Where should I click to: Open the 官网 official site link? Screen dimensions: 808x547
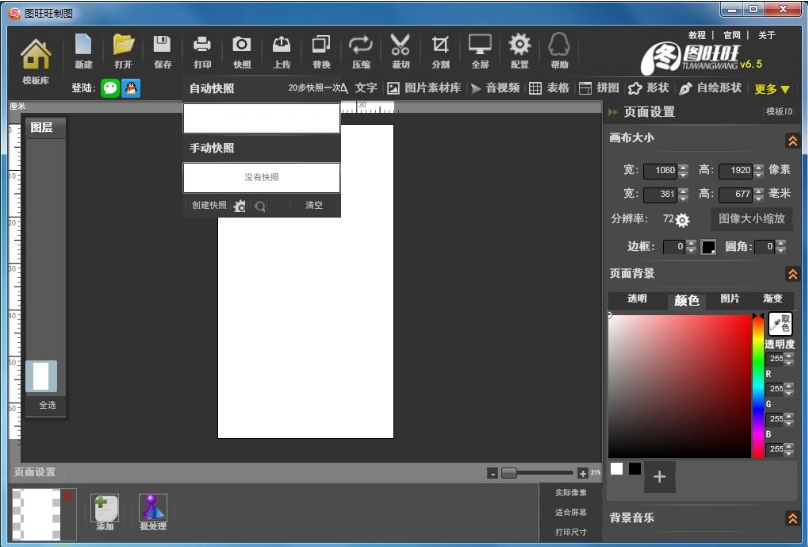732,35
